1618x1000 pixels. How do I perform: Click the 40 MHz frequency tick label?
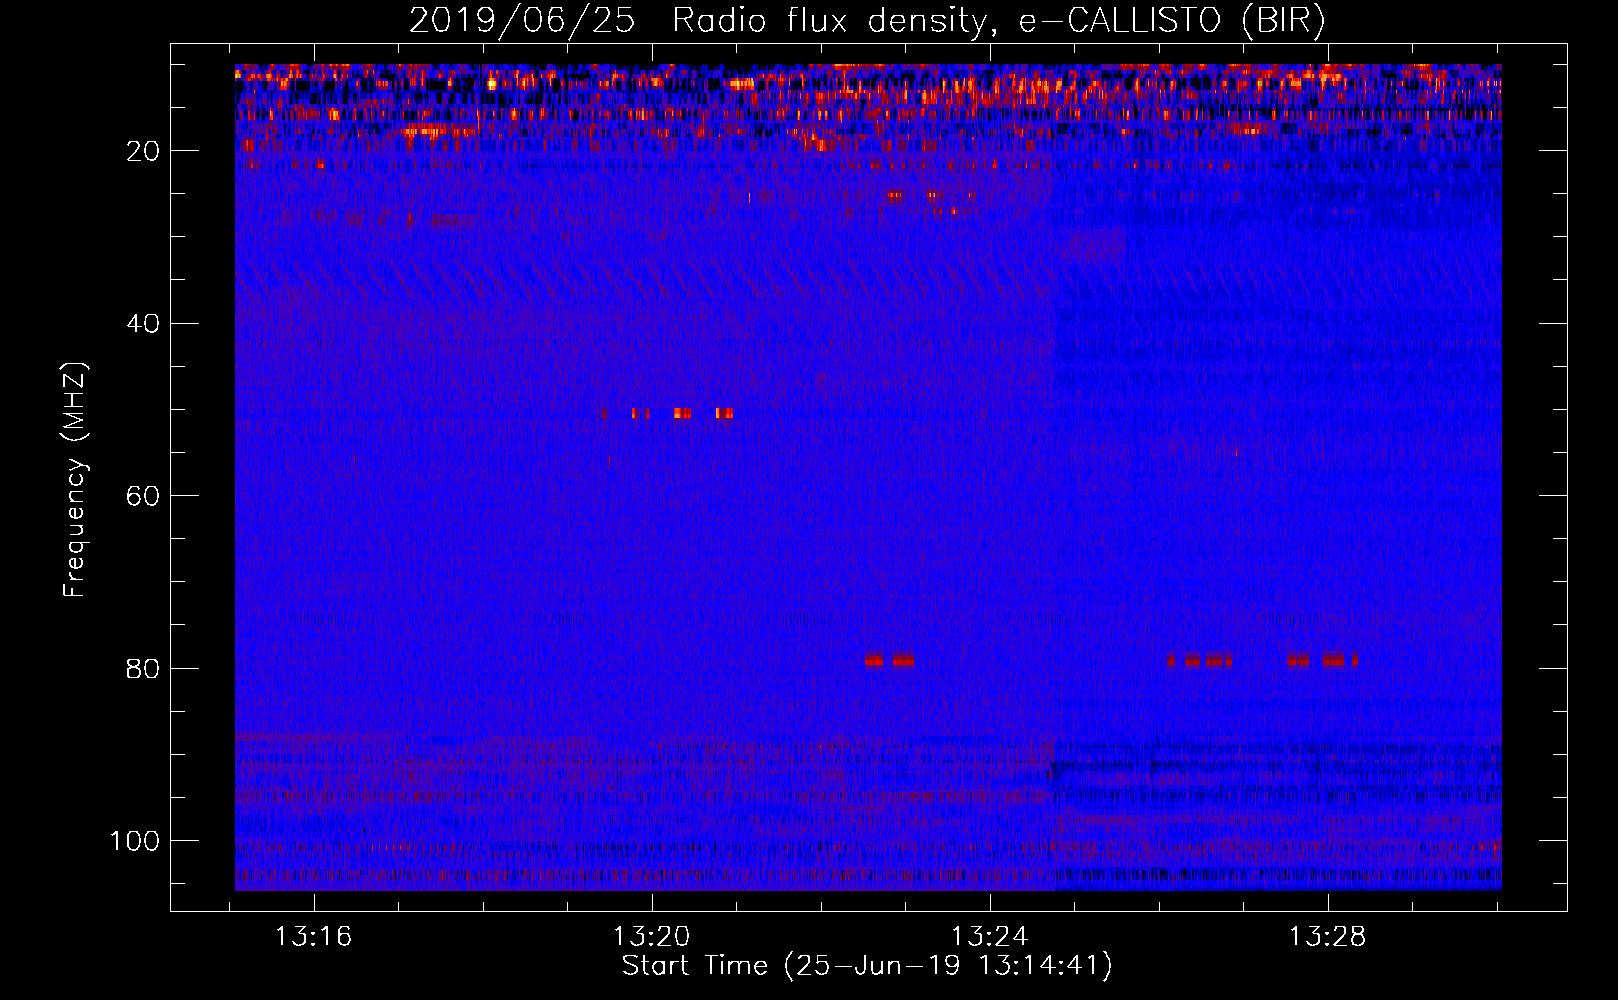click(x=143, y=323)
